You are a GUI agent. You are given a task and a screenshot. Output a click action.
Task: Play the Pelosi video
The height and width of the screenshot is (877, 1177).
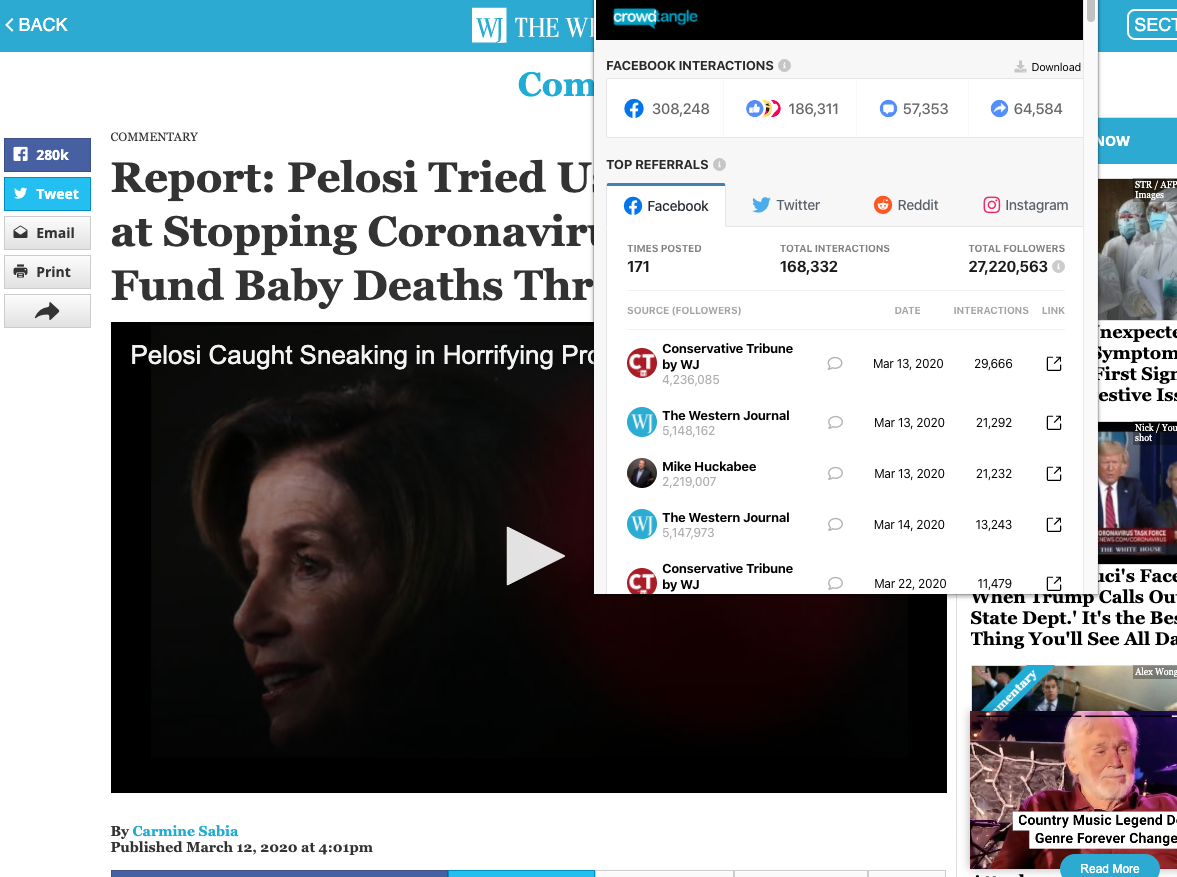534,556
